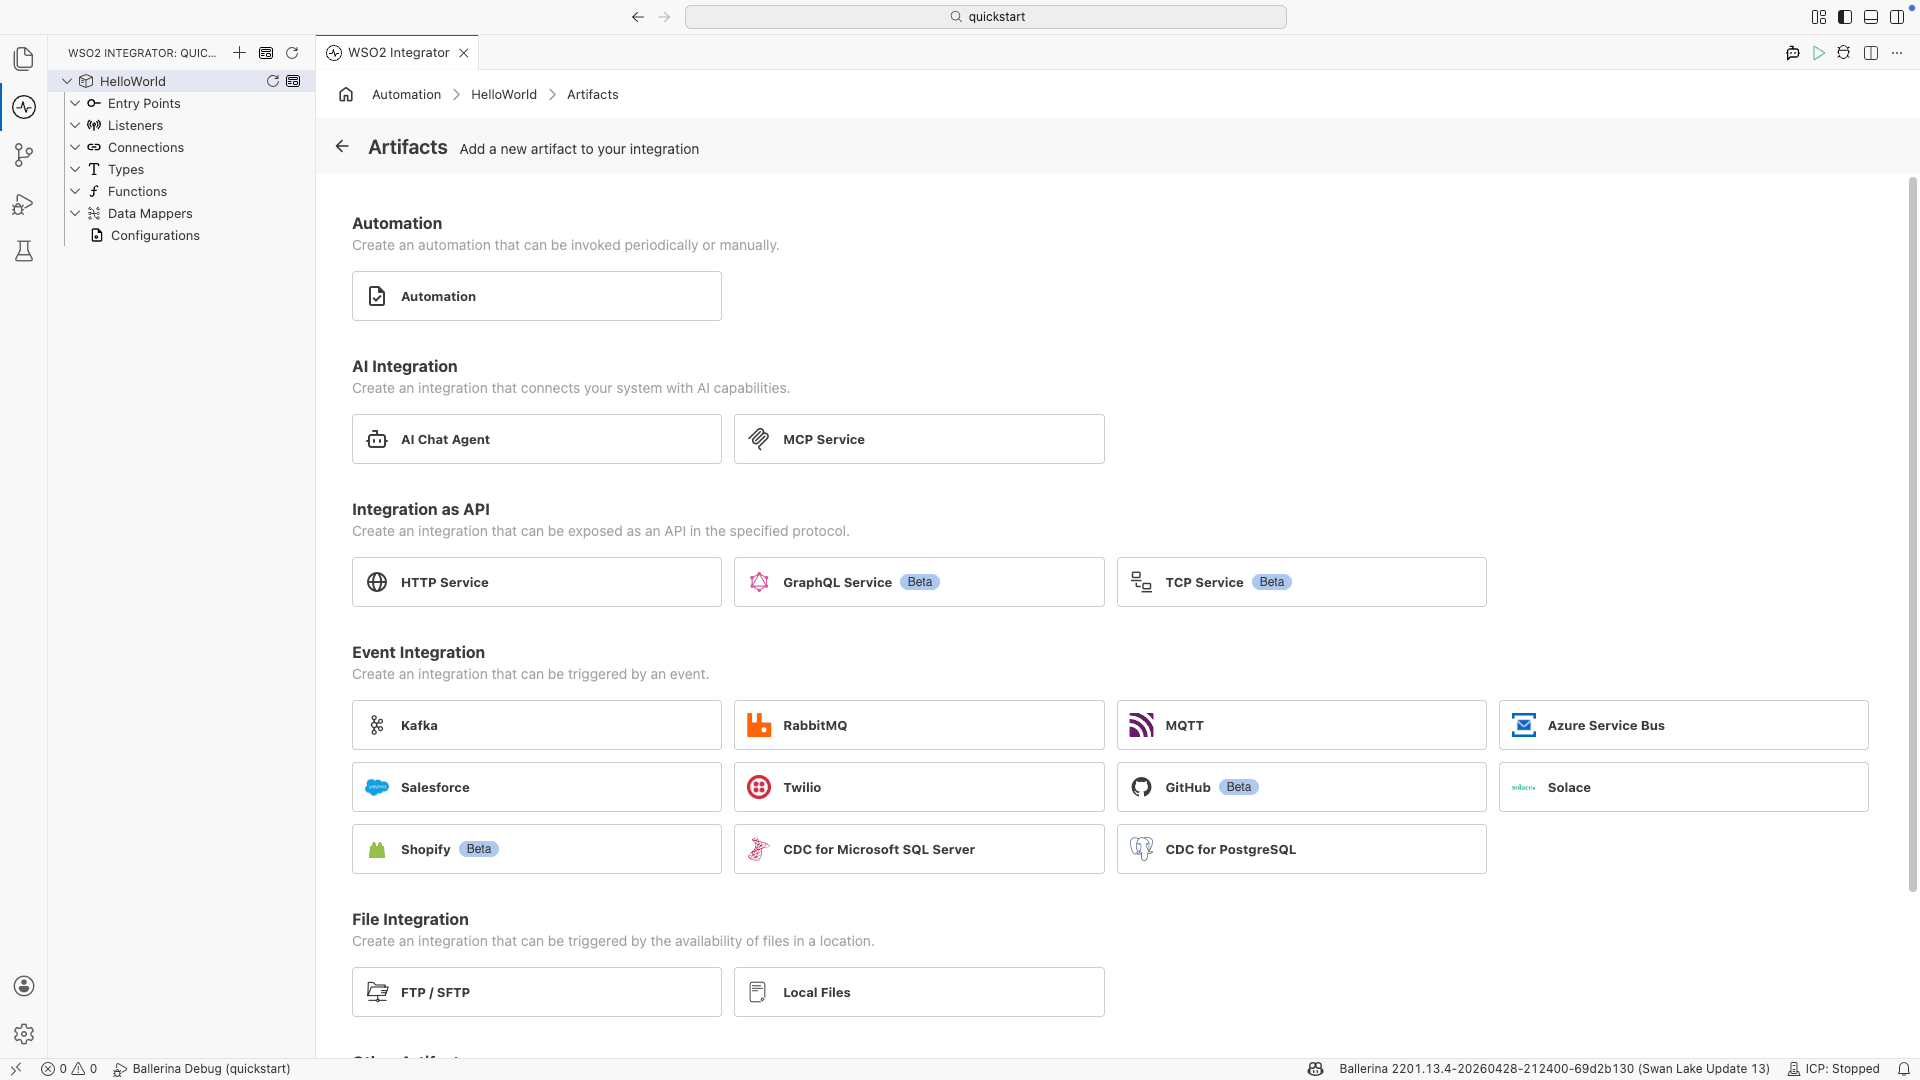This screenshot has width=1920, height=1080.
Task: Click the home icon in breadcrumb
Action: (x=346, y=94)
